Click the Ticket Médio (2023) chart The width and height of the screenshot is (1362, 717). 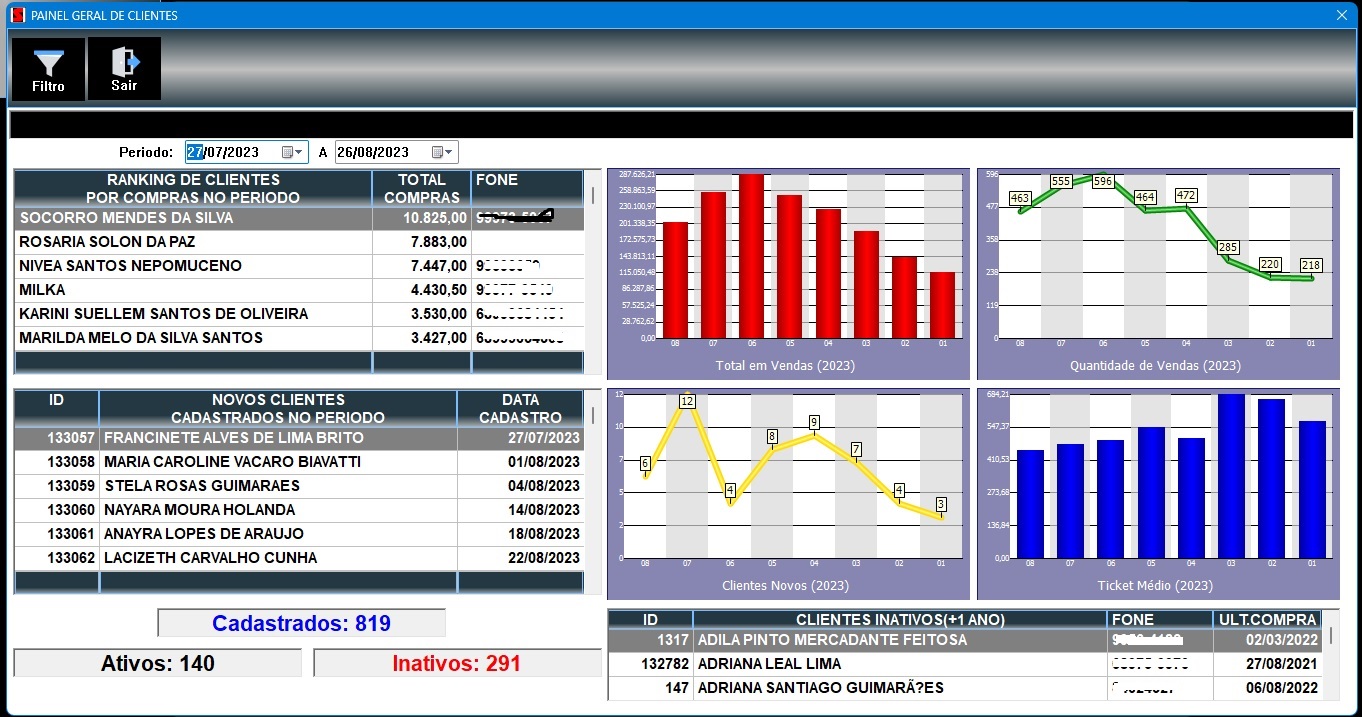1158,493
